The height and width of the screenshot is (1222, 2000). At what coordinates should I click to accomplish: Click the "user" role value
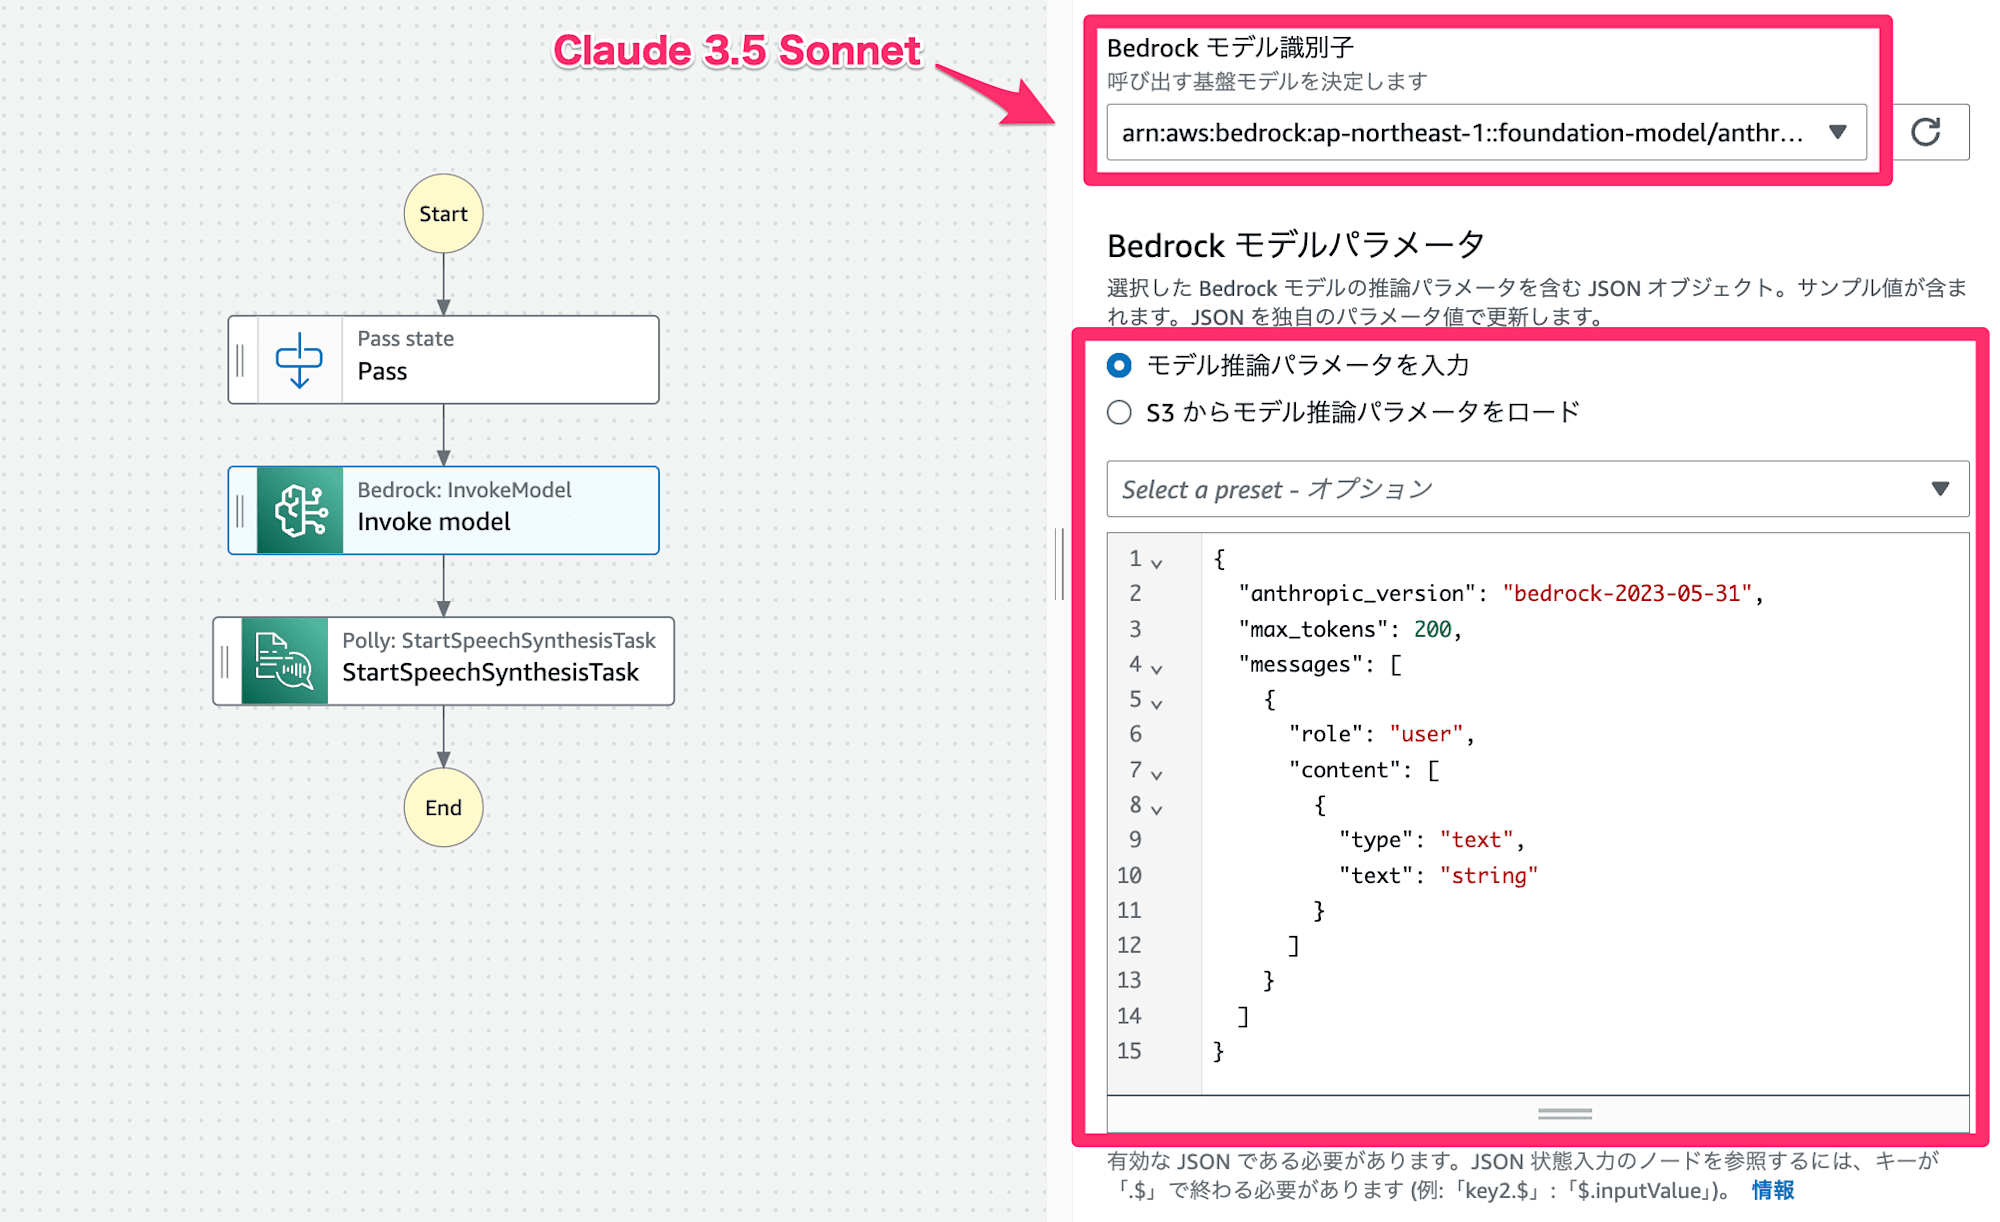[x=1426, y=734]
